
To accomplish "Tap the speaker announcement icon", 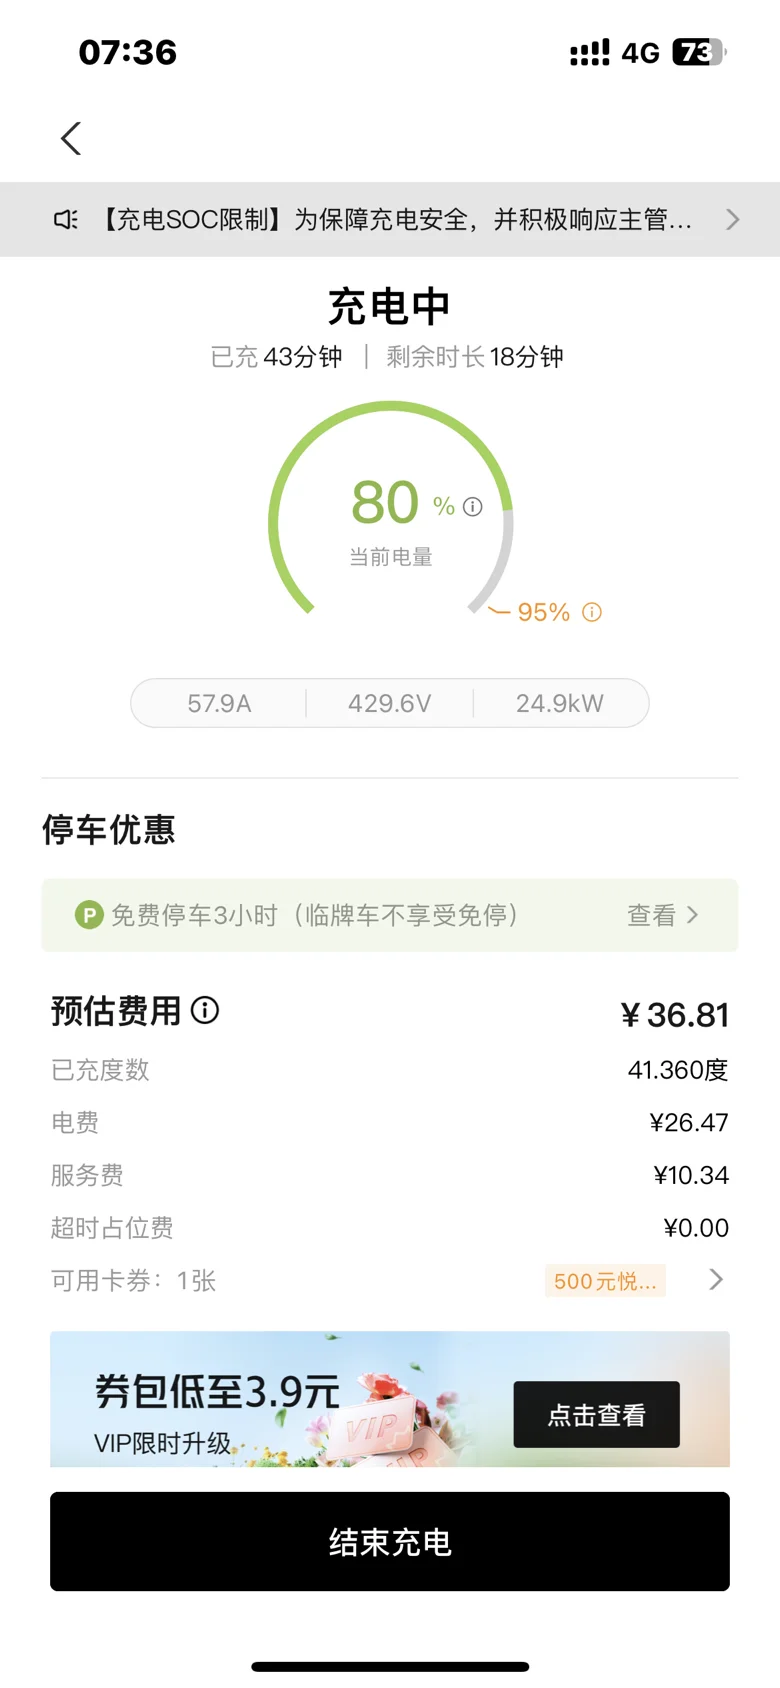I will (66, 220).
